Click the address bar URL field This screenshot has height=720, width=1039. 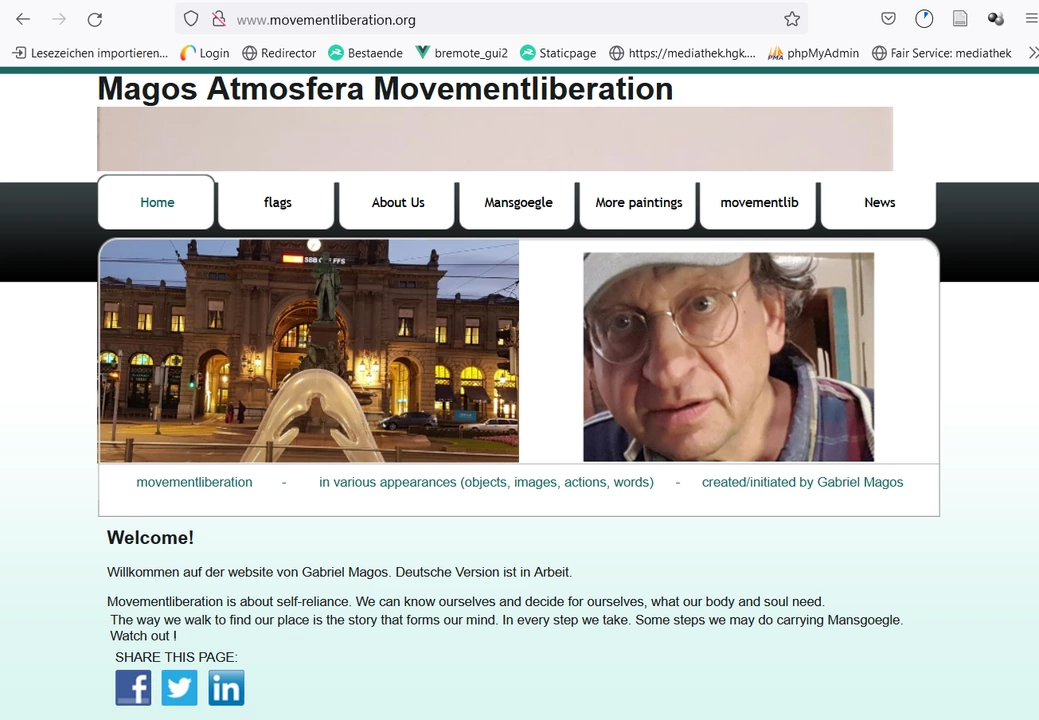pyautogui.click(x=500, y=19)
